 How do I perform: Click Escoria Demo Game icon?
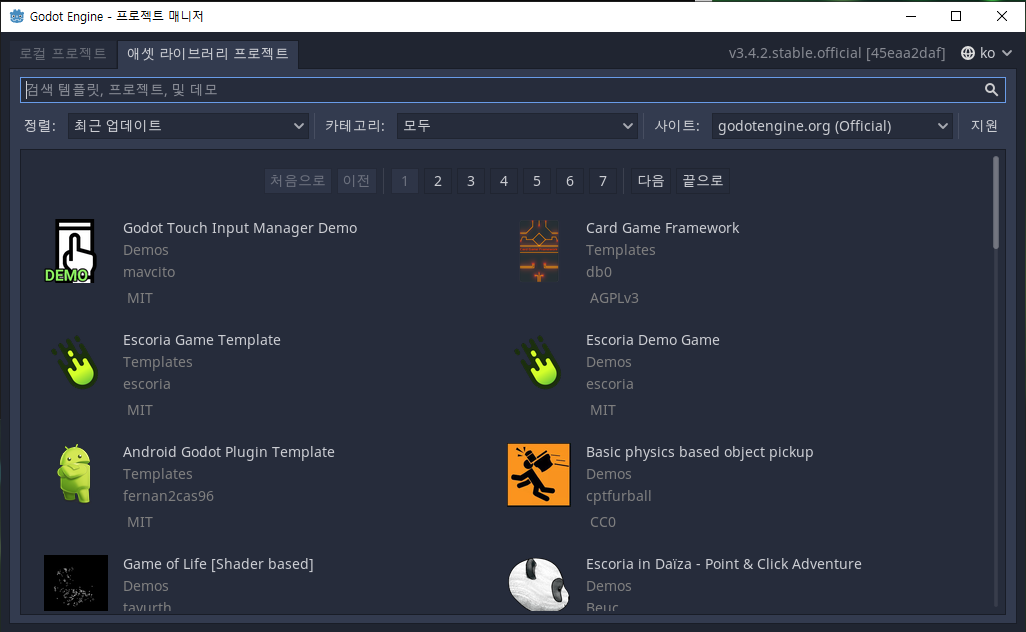pos(539,362)
